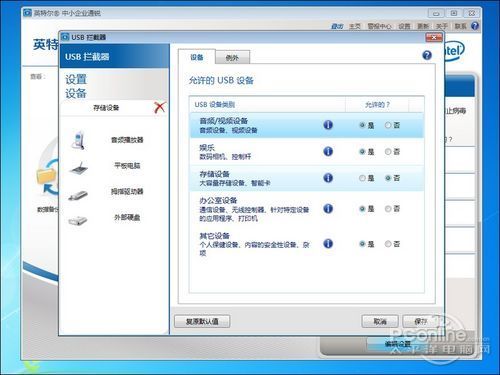Allow 办公室设备 by selecting 是
This screenshot has width=500, height=375.
click(362, 209)
